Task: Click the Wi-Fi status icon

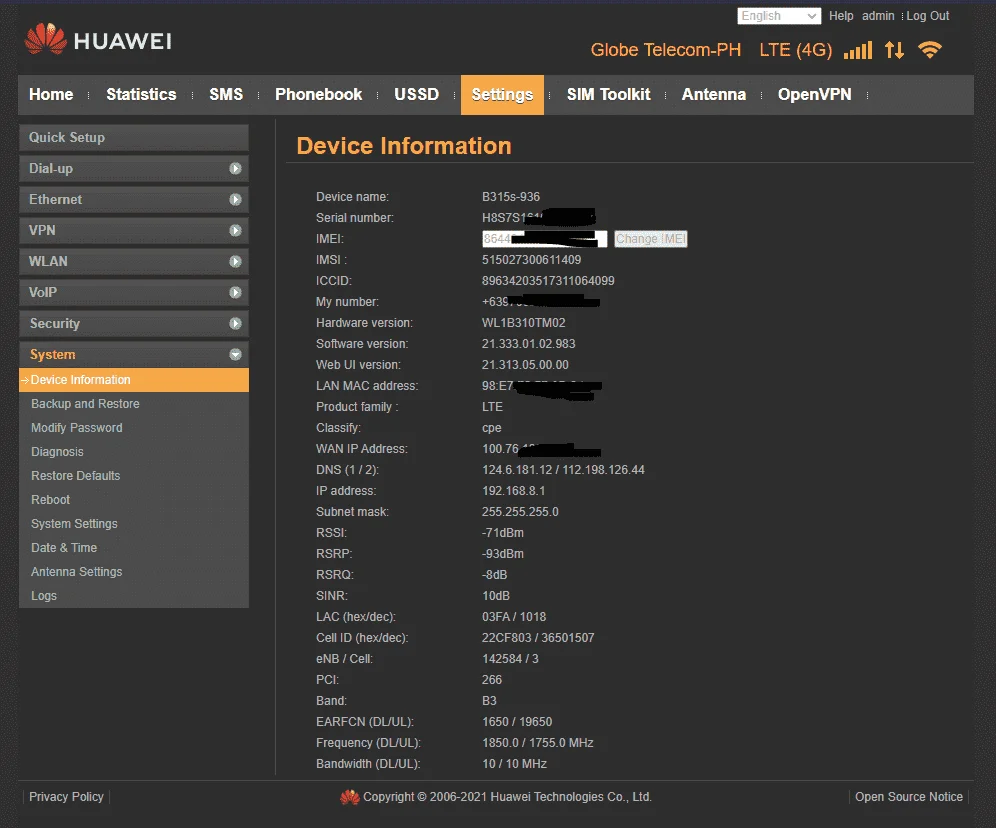Action: point(930,50)
